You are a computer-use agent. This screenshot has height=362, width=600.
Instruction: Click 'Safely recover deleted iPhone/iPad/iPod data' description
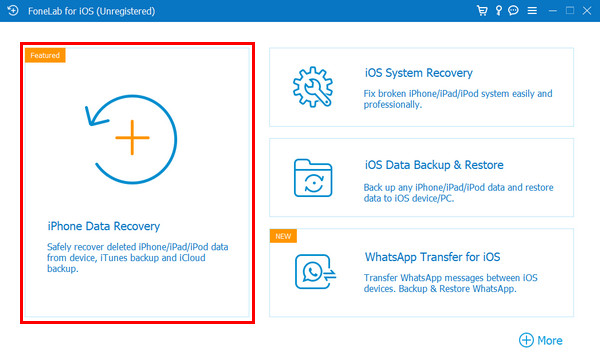tap(138, 258)
